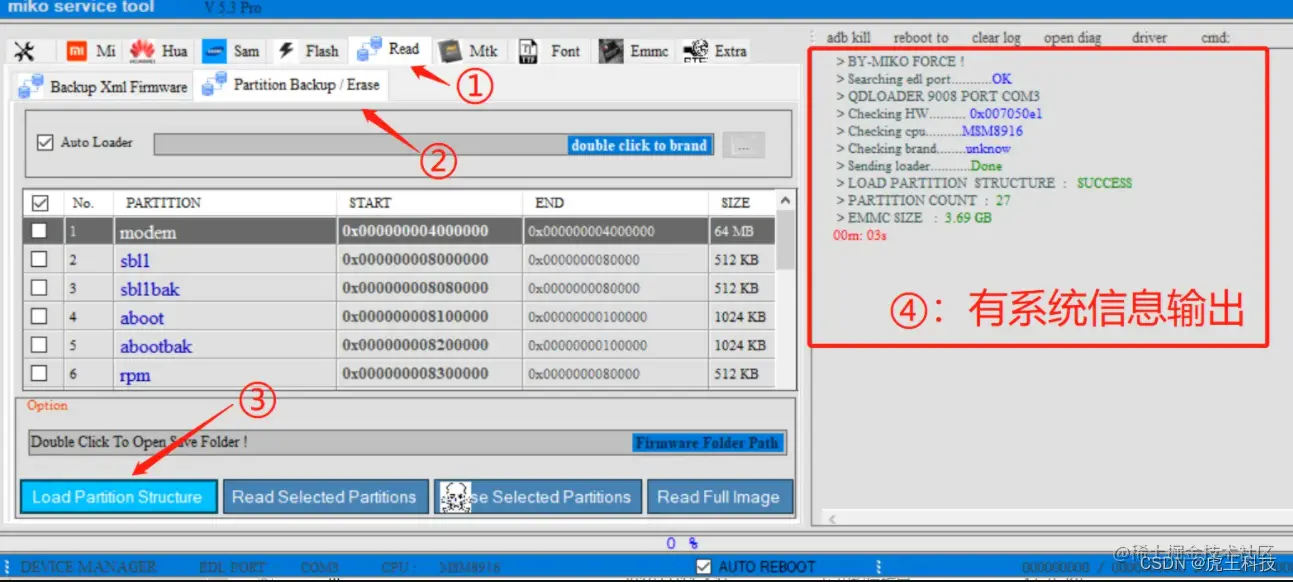Viewport: 1293px width, 582px height.
Task: Click the START column header
Action: pos(429,203)
